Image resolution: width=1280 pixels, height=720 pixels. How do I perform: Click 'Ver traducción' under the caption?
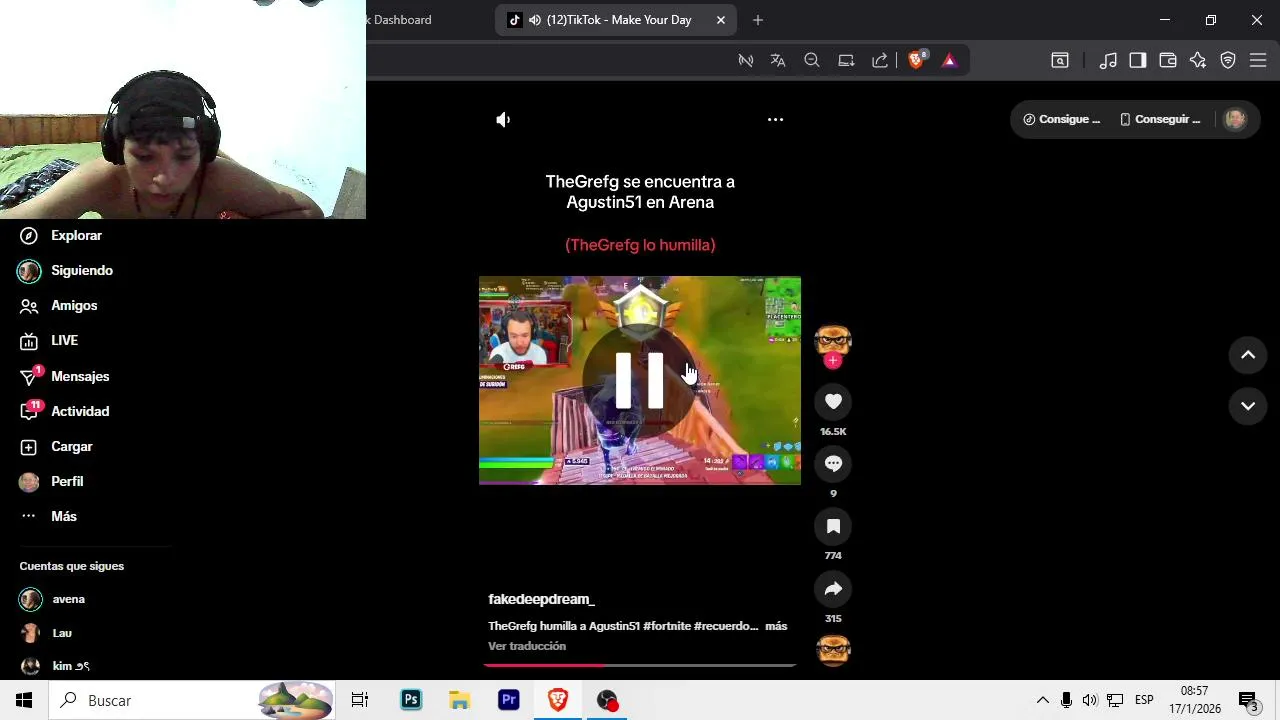527,646
